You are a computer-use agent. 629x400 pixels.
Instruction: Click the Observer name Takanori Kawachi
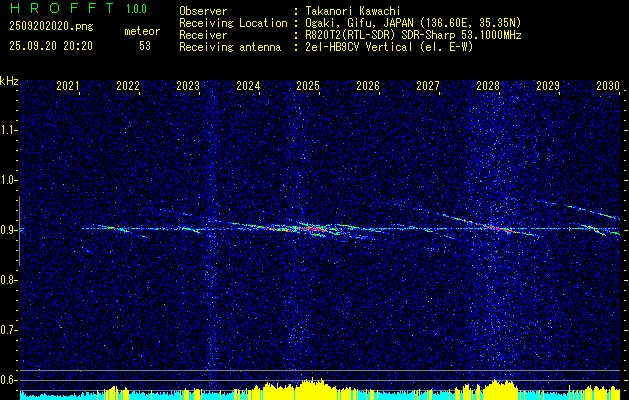pos(352,11)
